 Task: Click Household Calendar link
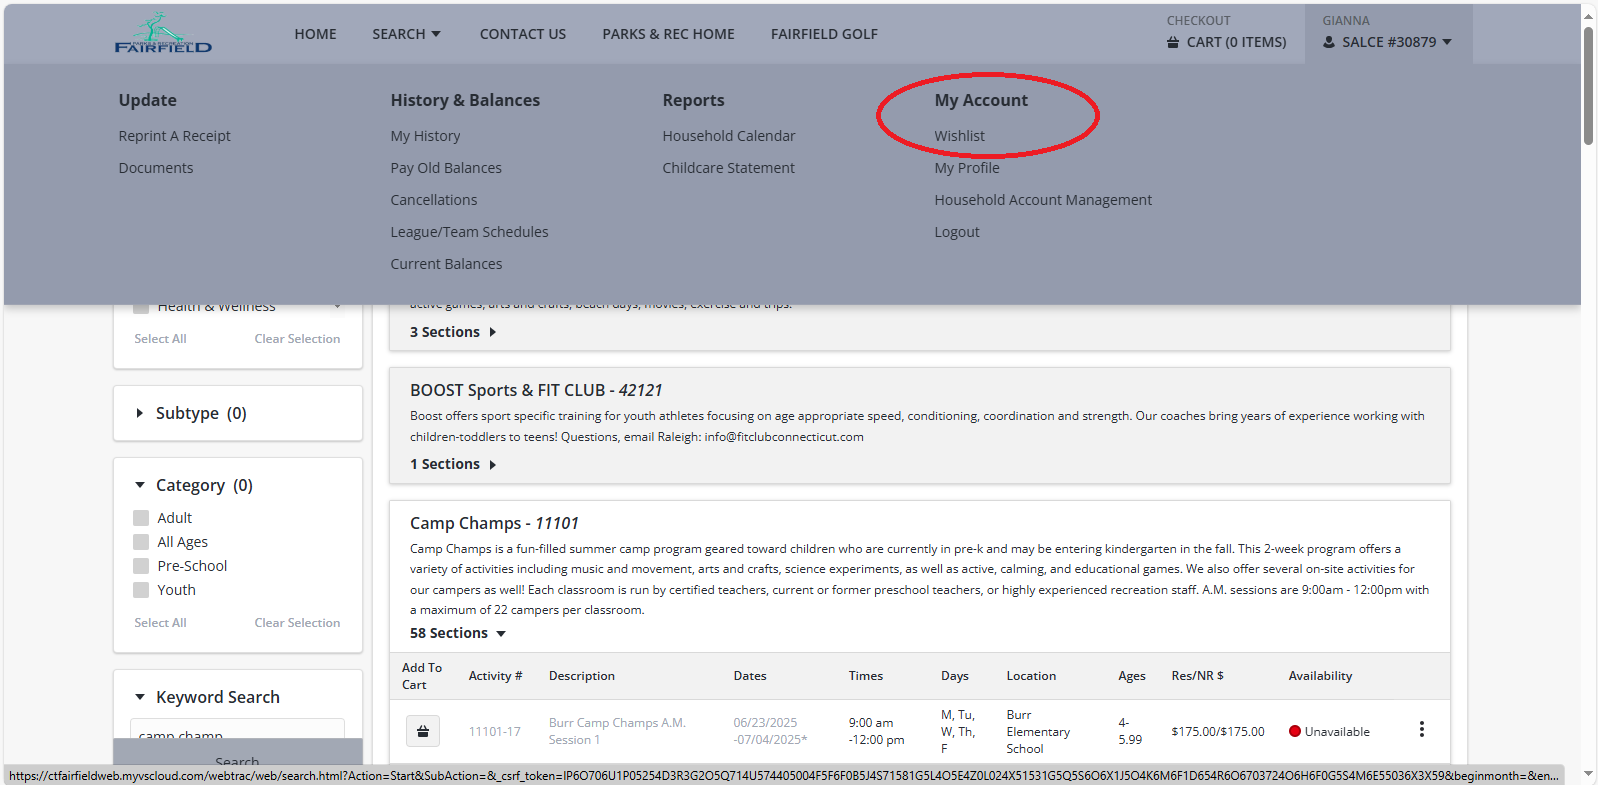(728, 136)
